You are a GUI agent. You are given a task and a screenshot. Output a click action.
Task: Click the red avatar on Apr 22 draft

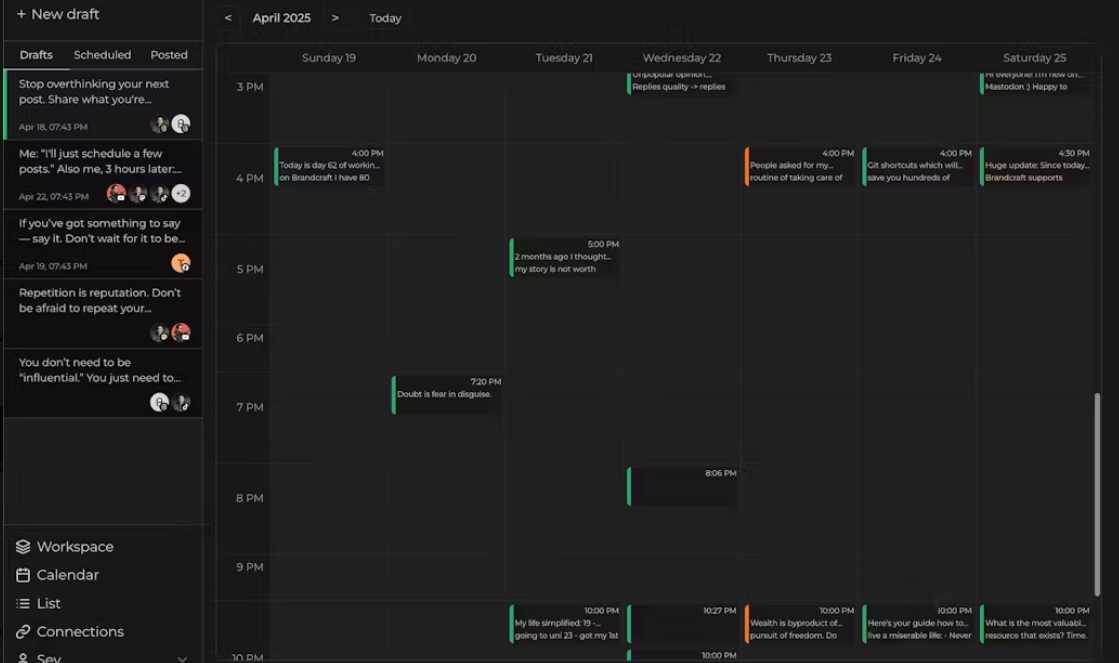click(116, 193)
